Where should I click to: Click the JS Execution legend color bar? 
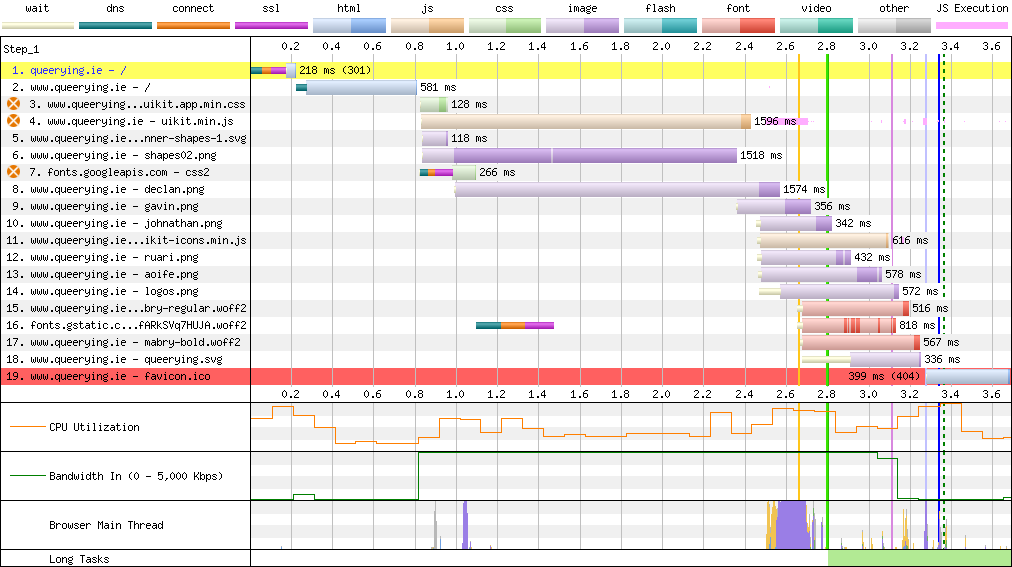click(972, 26)
